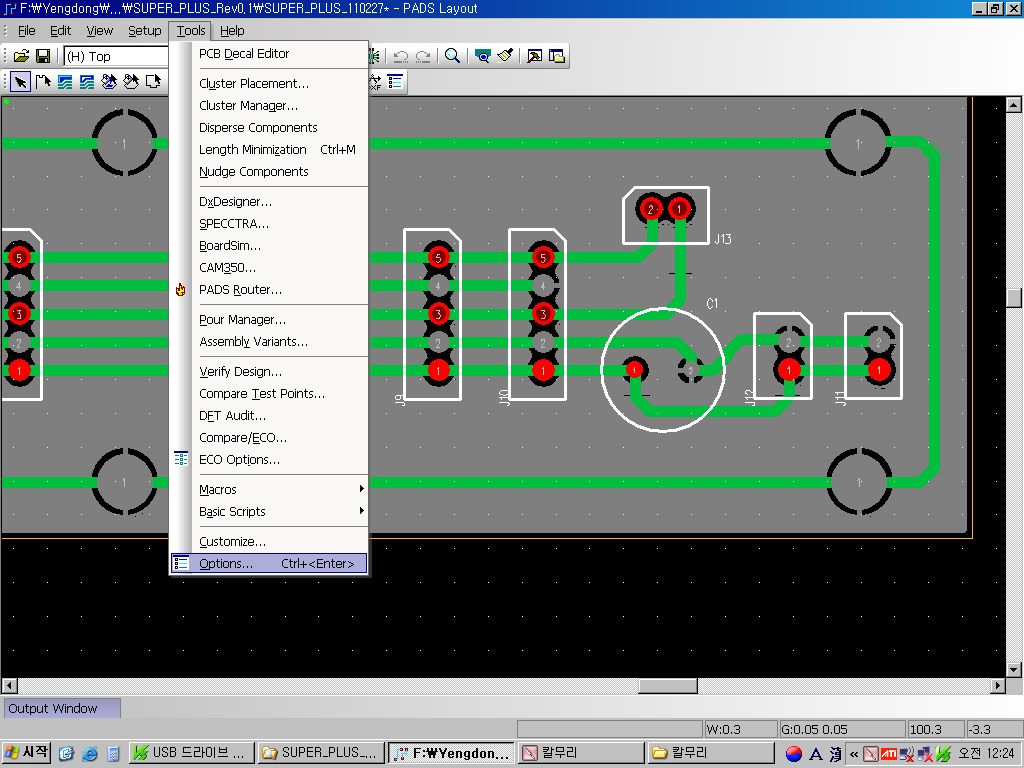Click the Undo arrow in the toolbar
Screen dimensions: 1024x768
click(x=401, y=56)
